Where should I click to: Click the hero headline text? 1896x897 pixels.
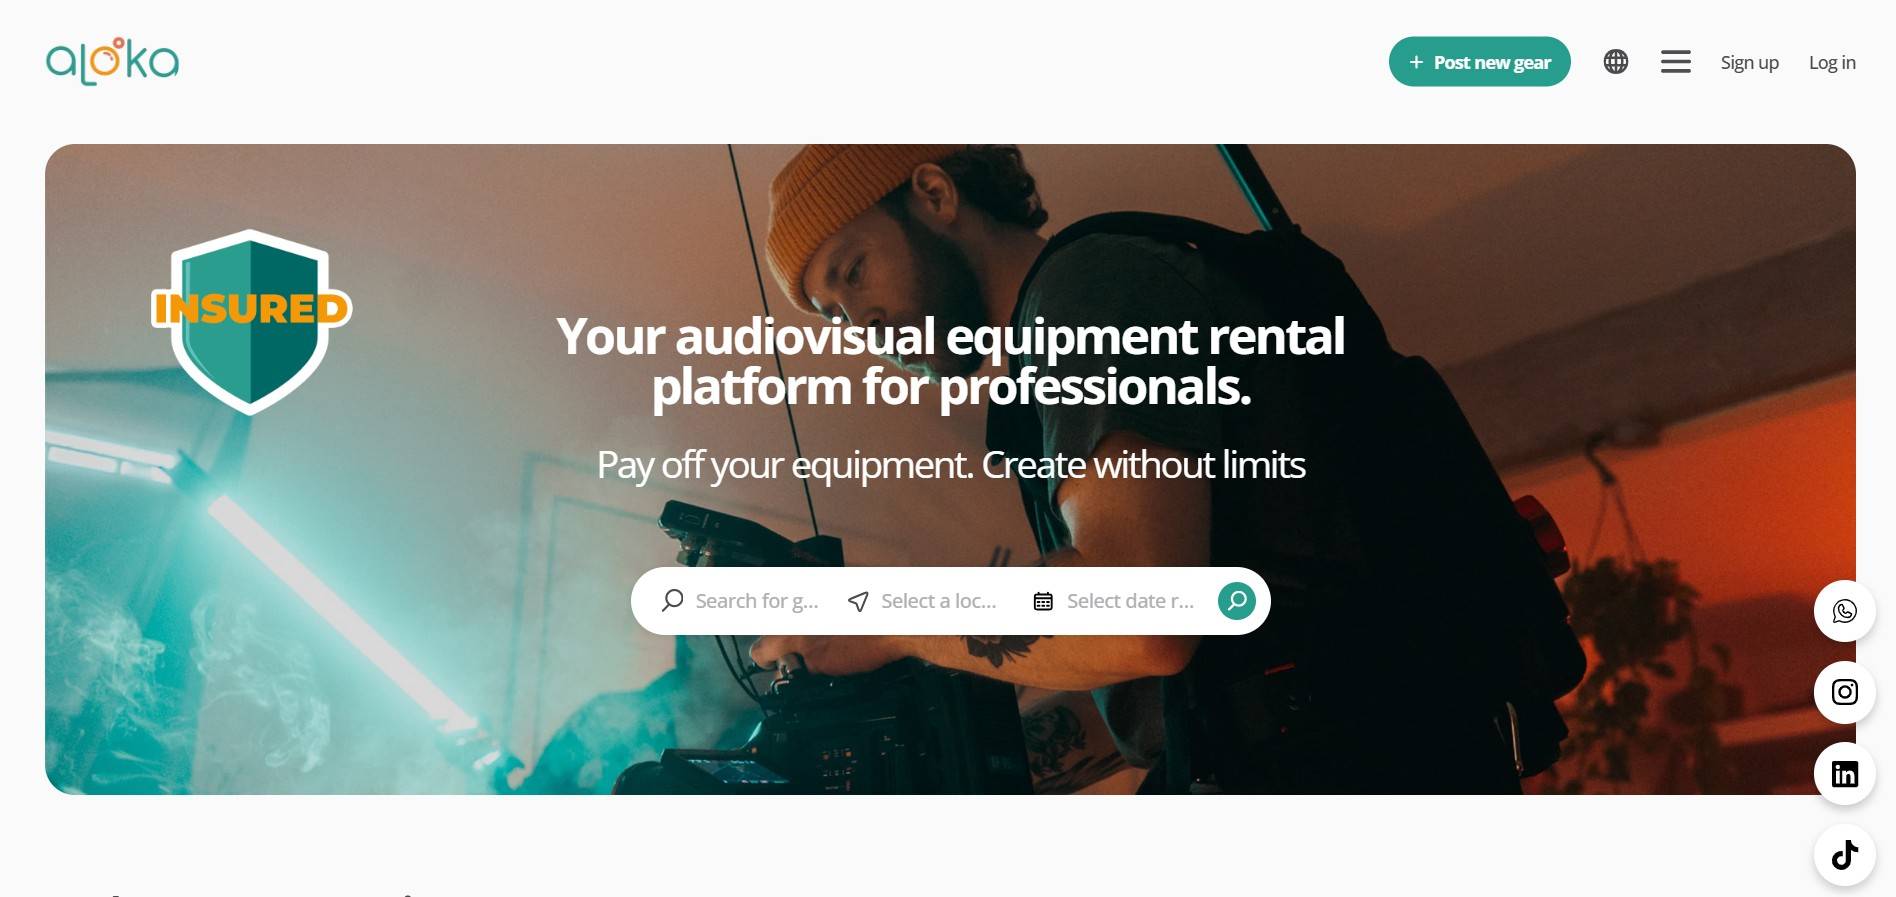coord(951,361)
